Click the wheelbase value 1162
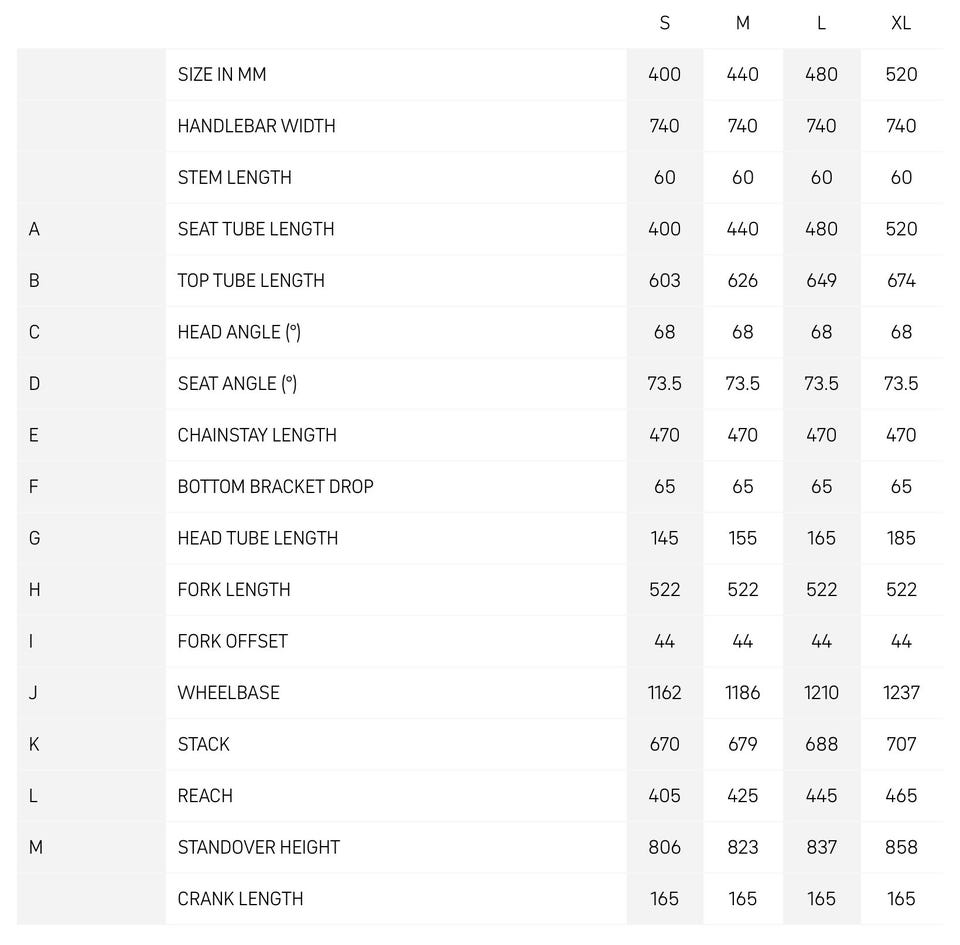 pos(665,693)
